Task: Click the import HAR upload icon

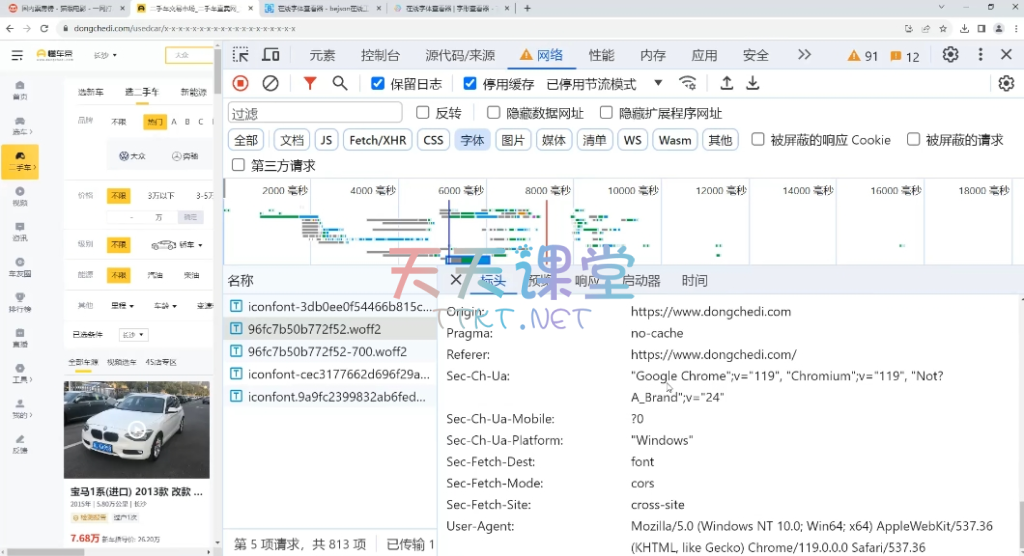Action: 727,84
